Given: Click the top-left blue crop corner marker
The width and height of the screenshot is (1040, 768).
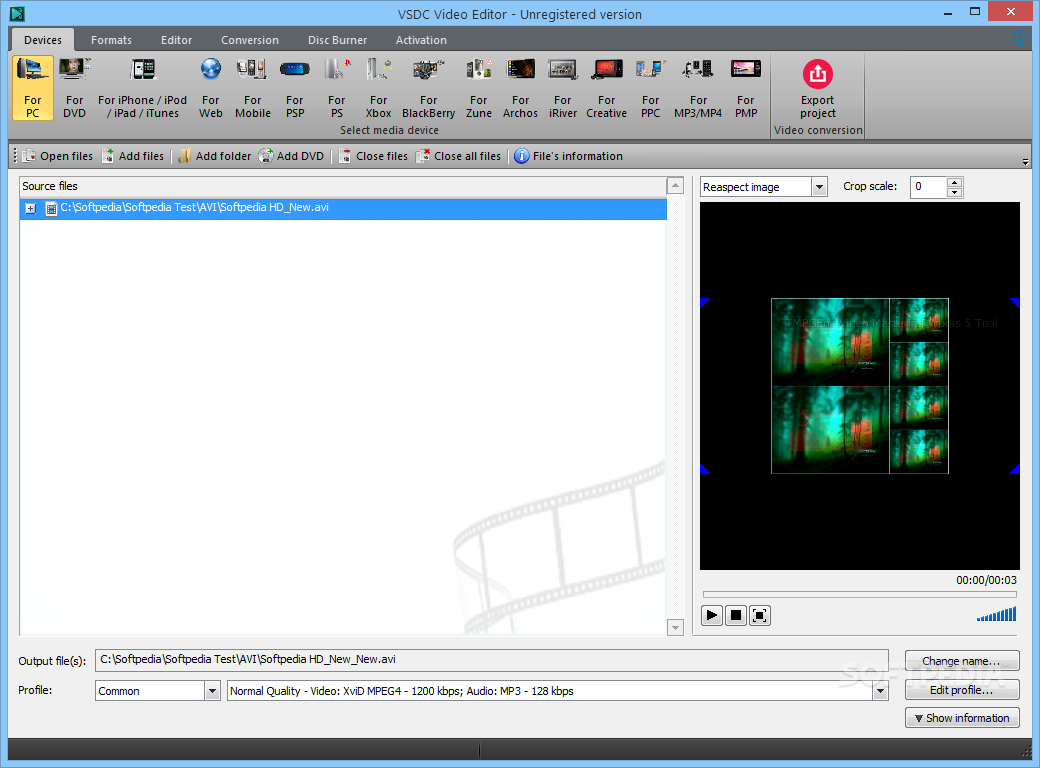Looking at the screenshot, I should [x=705, y=302].
